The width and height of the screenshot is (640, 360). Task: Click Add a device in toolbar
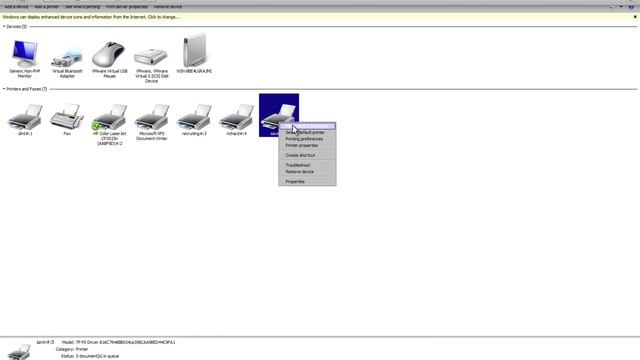(16, 7)
